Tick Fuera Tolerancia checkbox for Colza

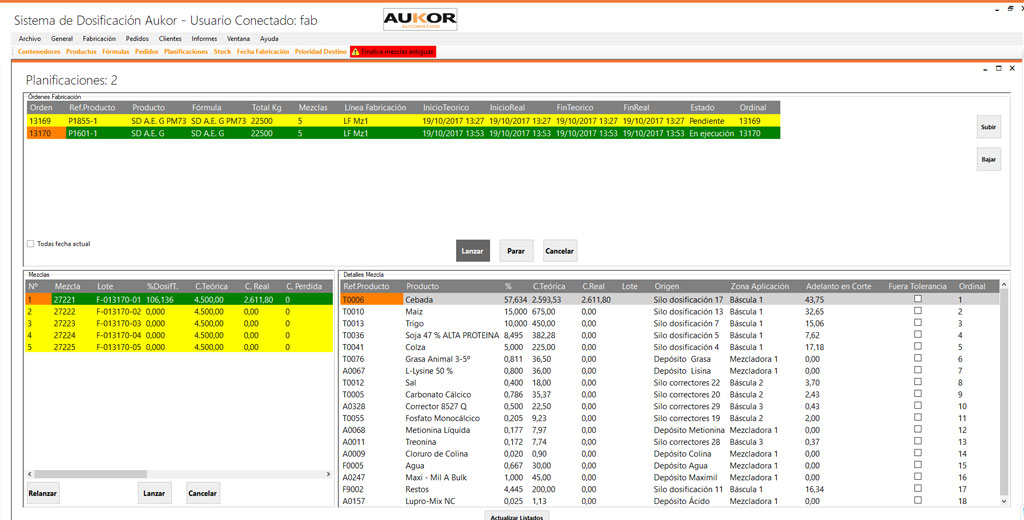[918, 346]
